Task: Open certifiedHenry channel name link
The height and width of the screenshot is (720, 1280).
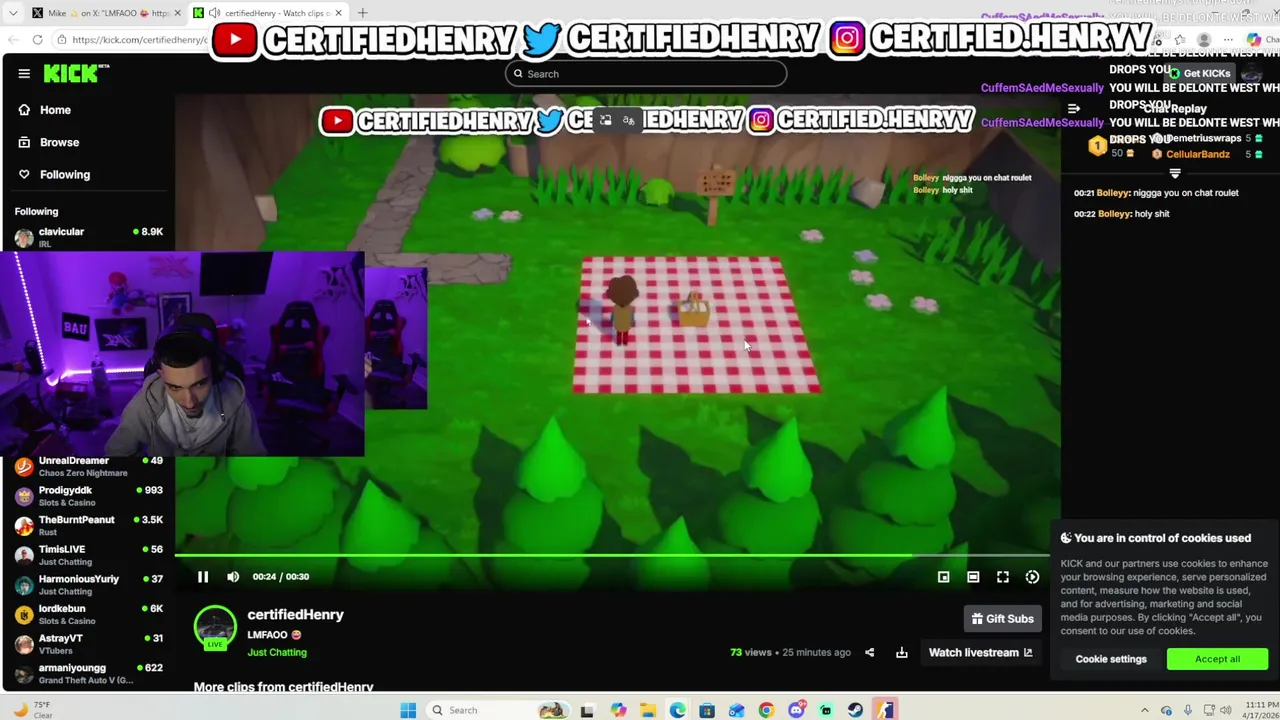Action: [295, 615]
